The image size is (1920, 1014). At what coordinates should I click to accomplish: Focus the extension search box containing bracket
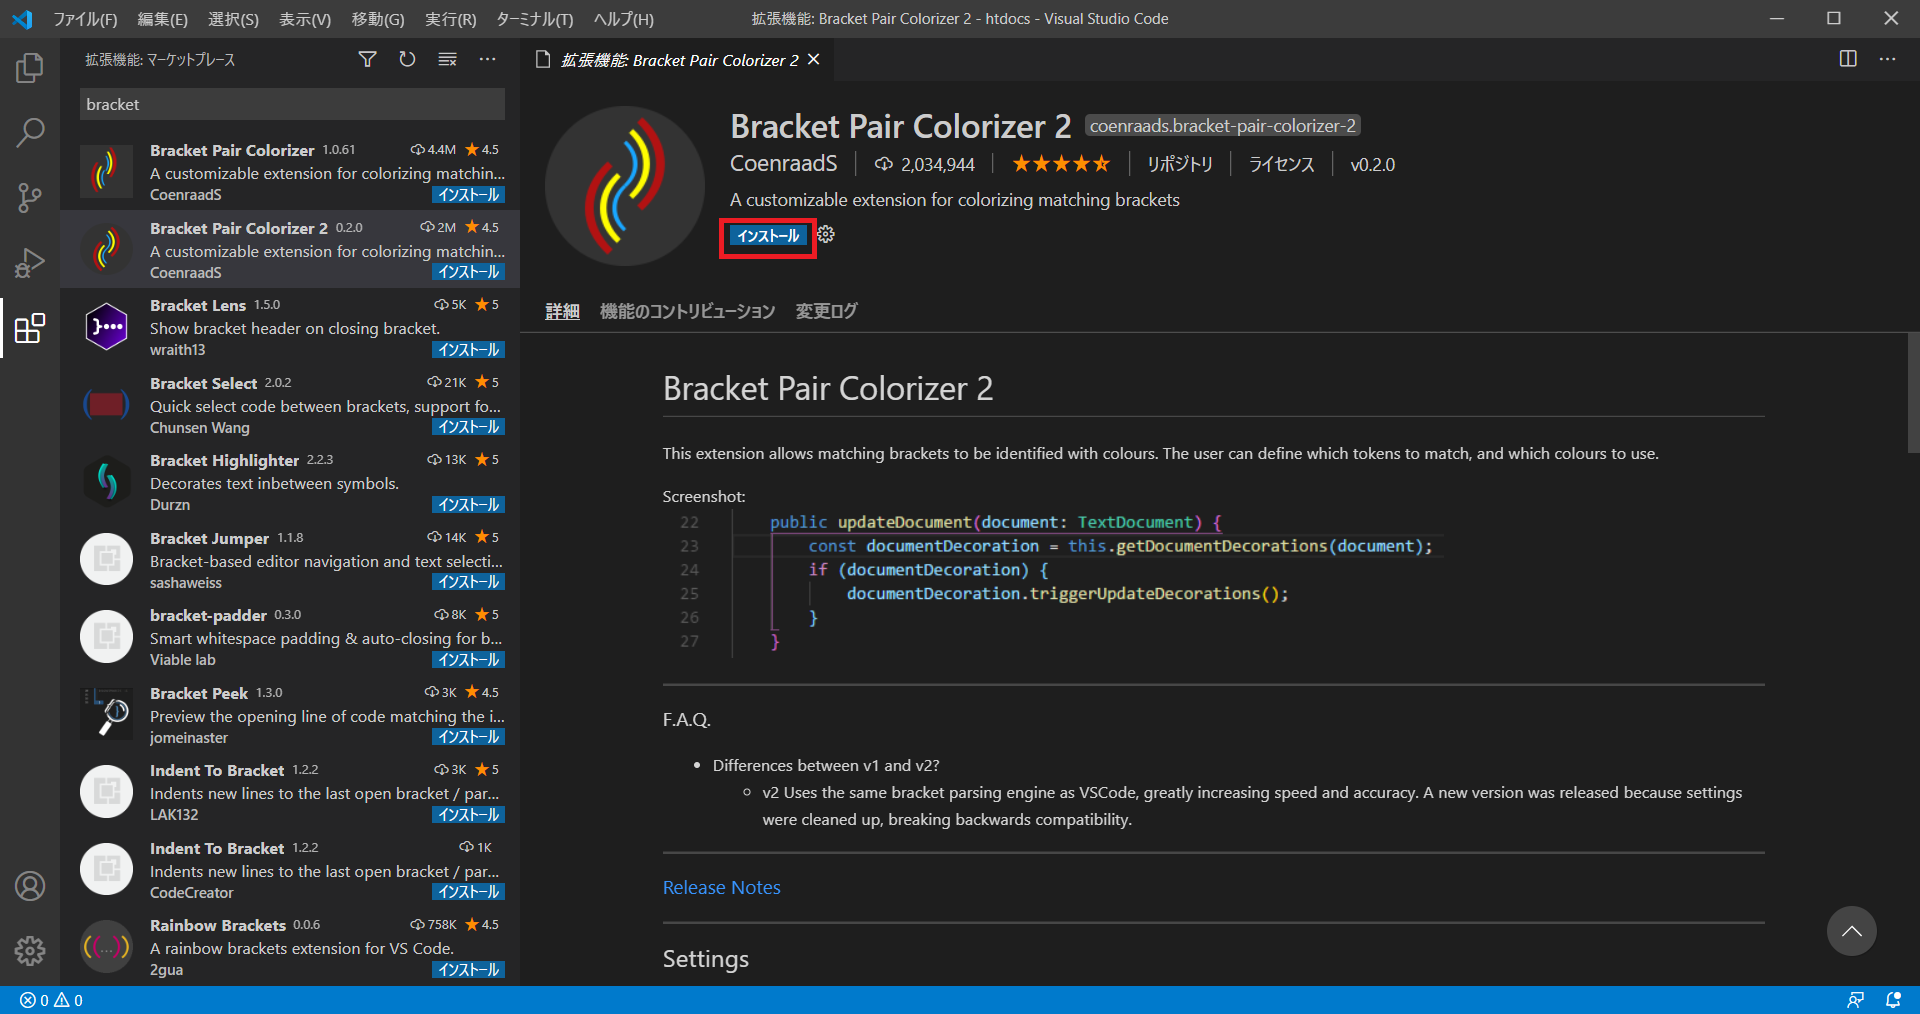(292, 104)
